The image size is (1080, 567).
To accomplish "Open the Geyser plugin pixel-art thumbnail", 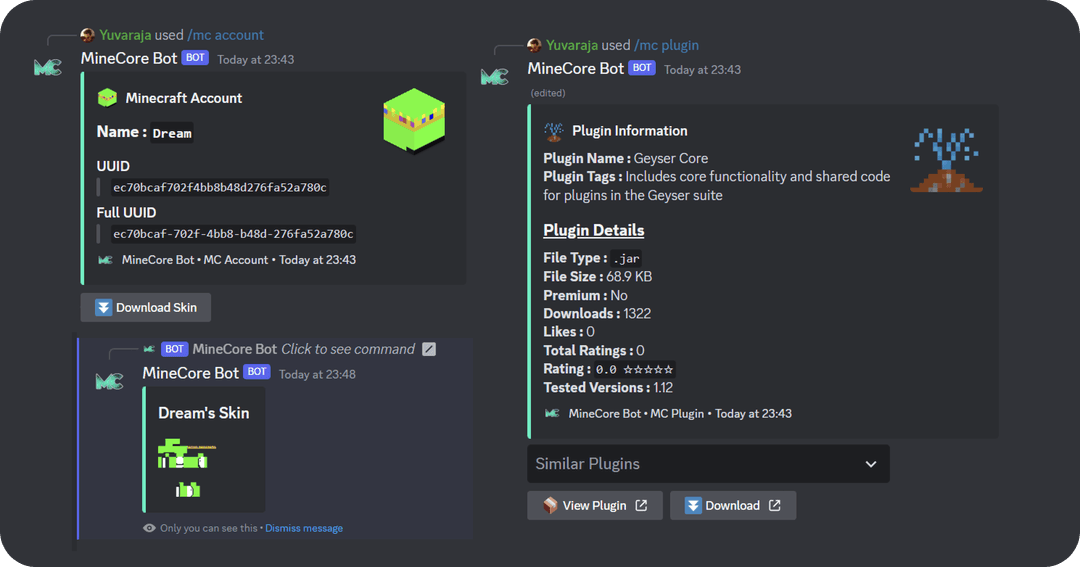I will 946,159.
